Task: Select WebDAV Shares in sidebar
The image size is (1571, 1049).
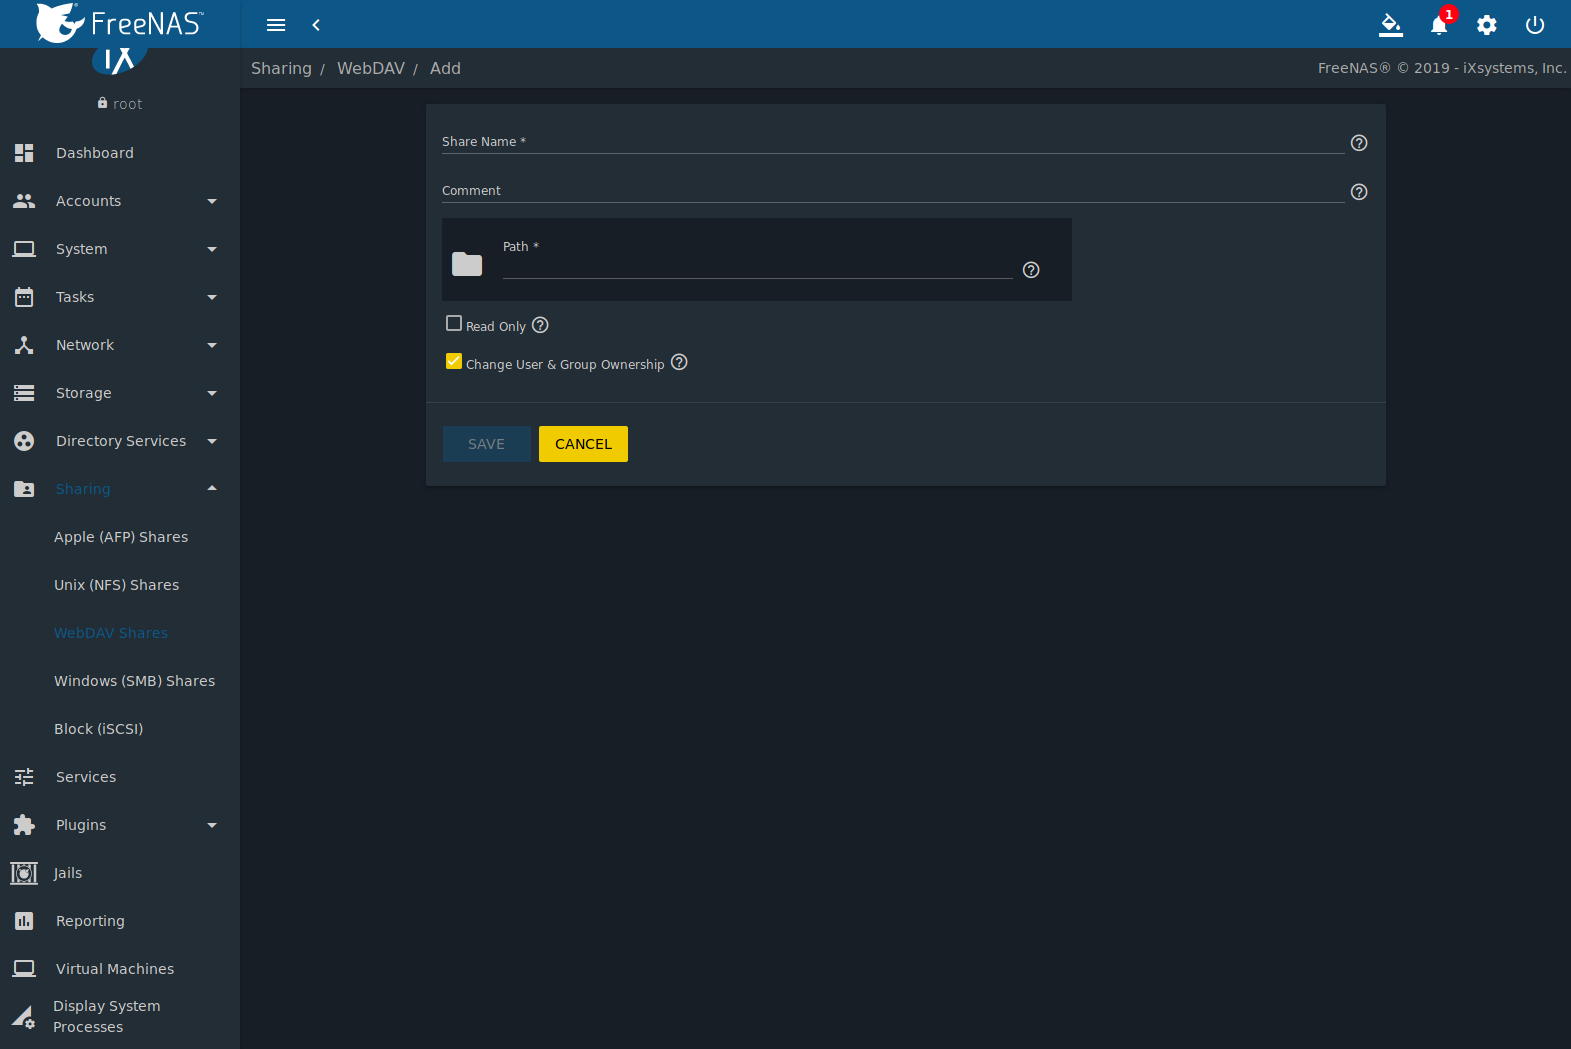Action: [111, 633]
